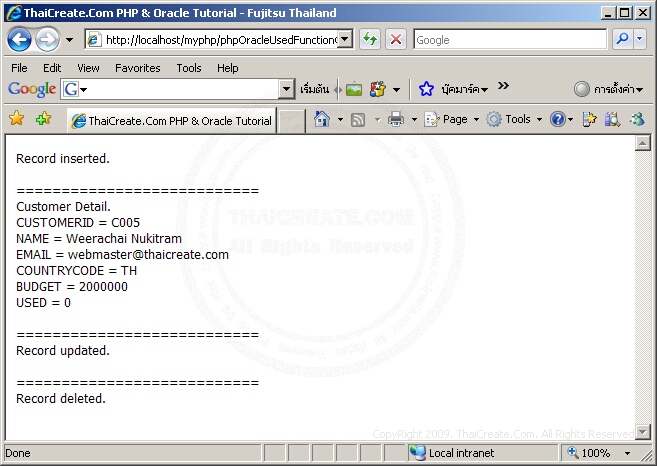Click the Internet Explorer title bar icon
Image resolution: width=657 pixels, height=466 pixels.
[13, 13]
